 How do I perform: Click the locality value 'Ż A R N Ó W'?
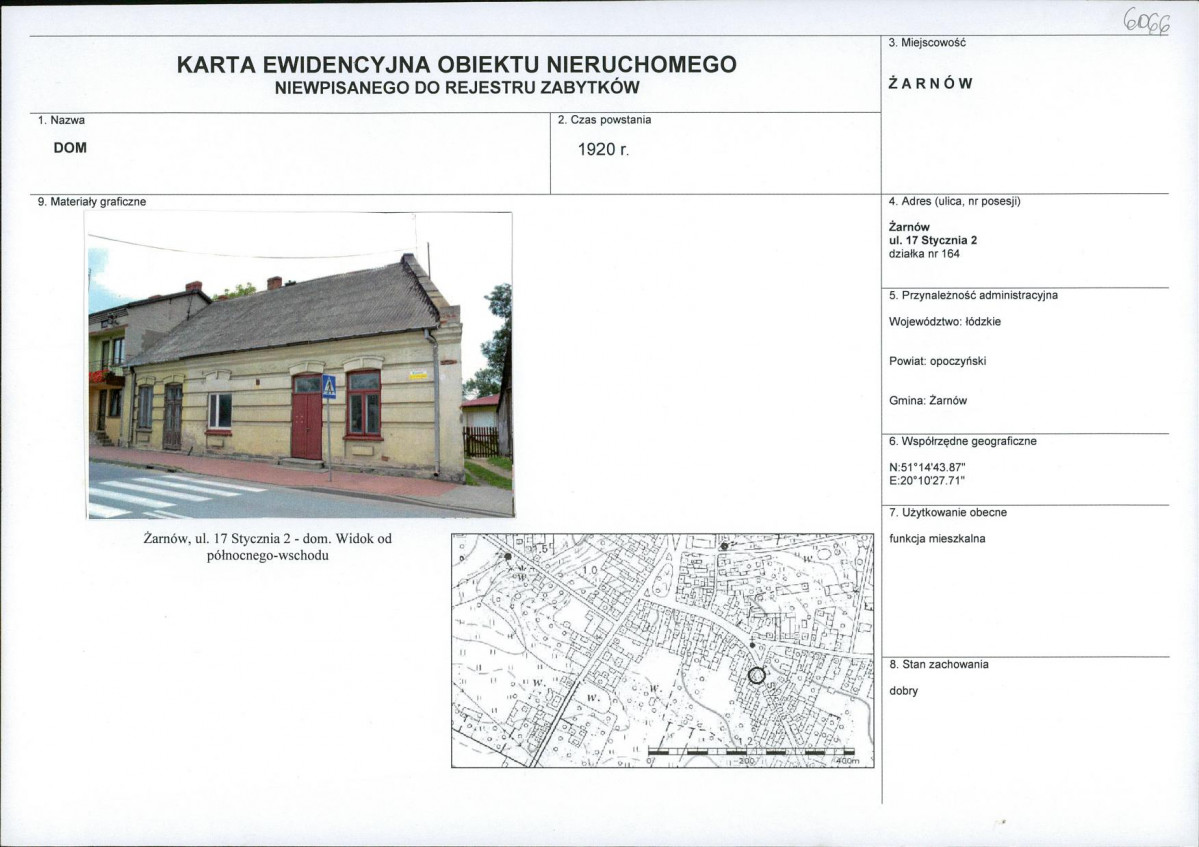pyautogui.click(x=931, y=83)
